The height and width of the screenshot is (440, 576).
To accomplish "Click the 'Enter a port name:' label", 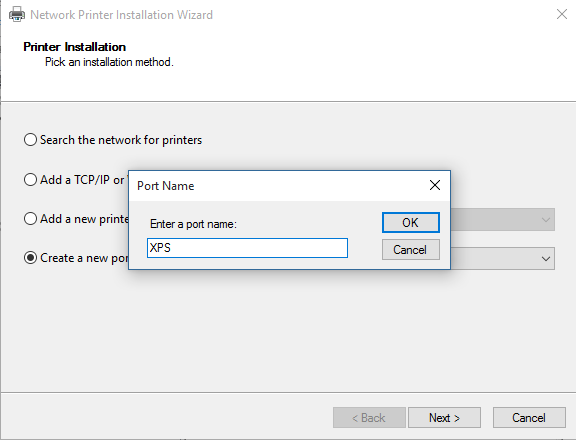I will tap(193, 224).
